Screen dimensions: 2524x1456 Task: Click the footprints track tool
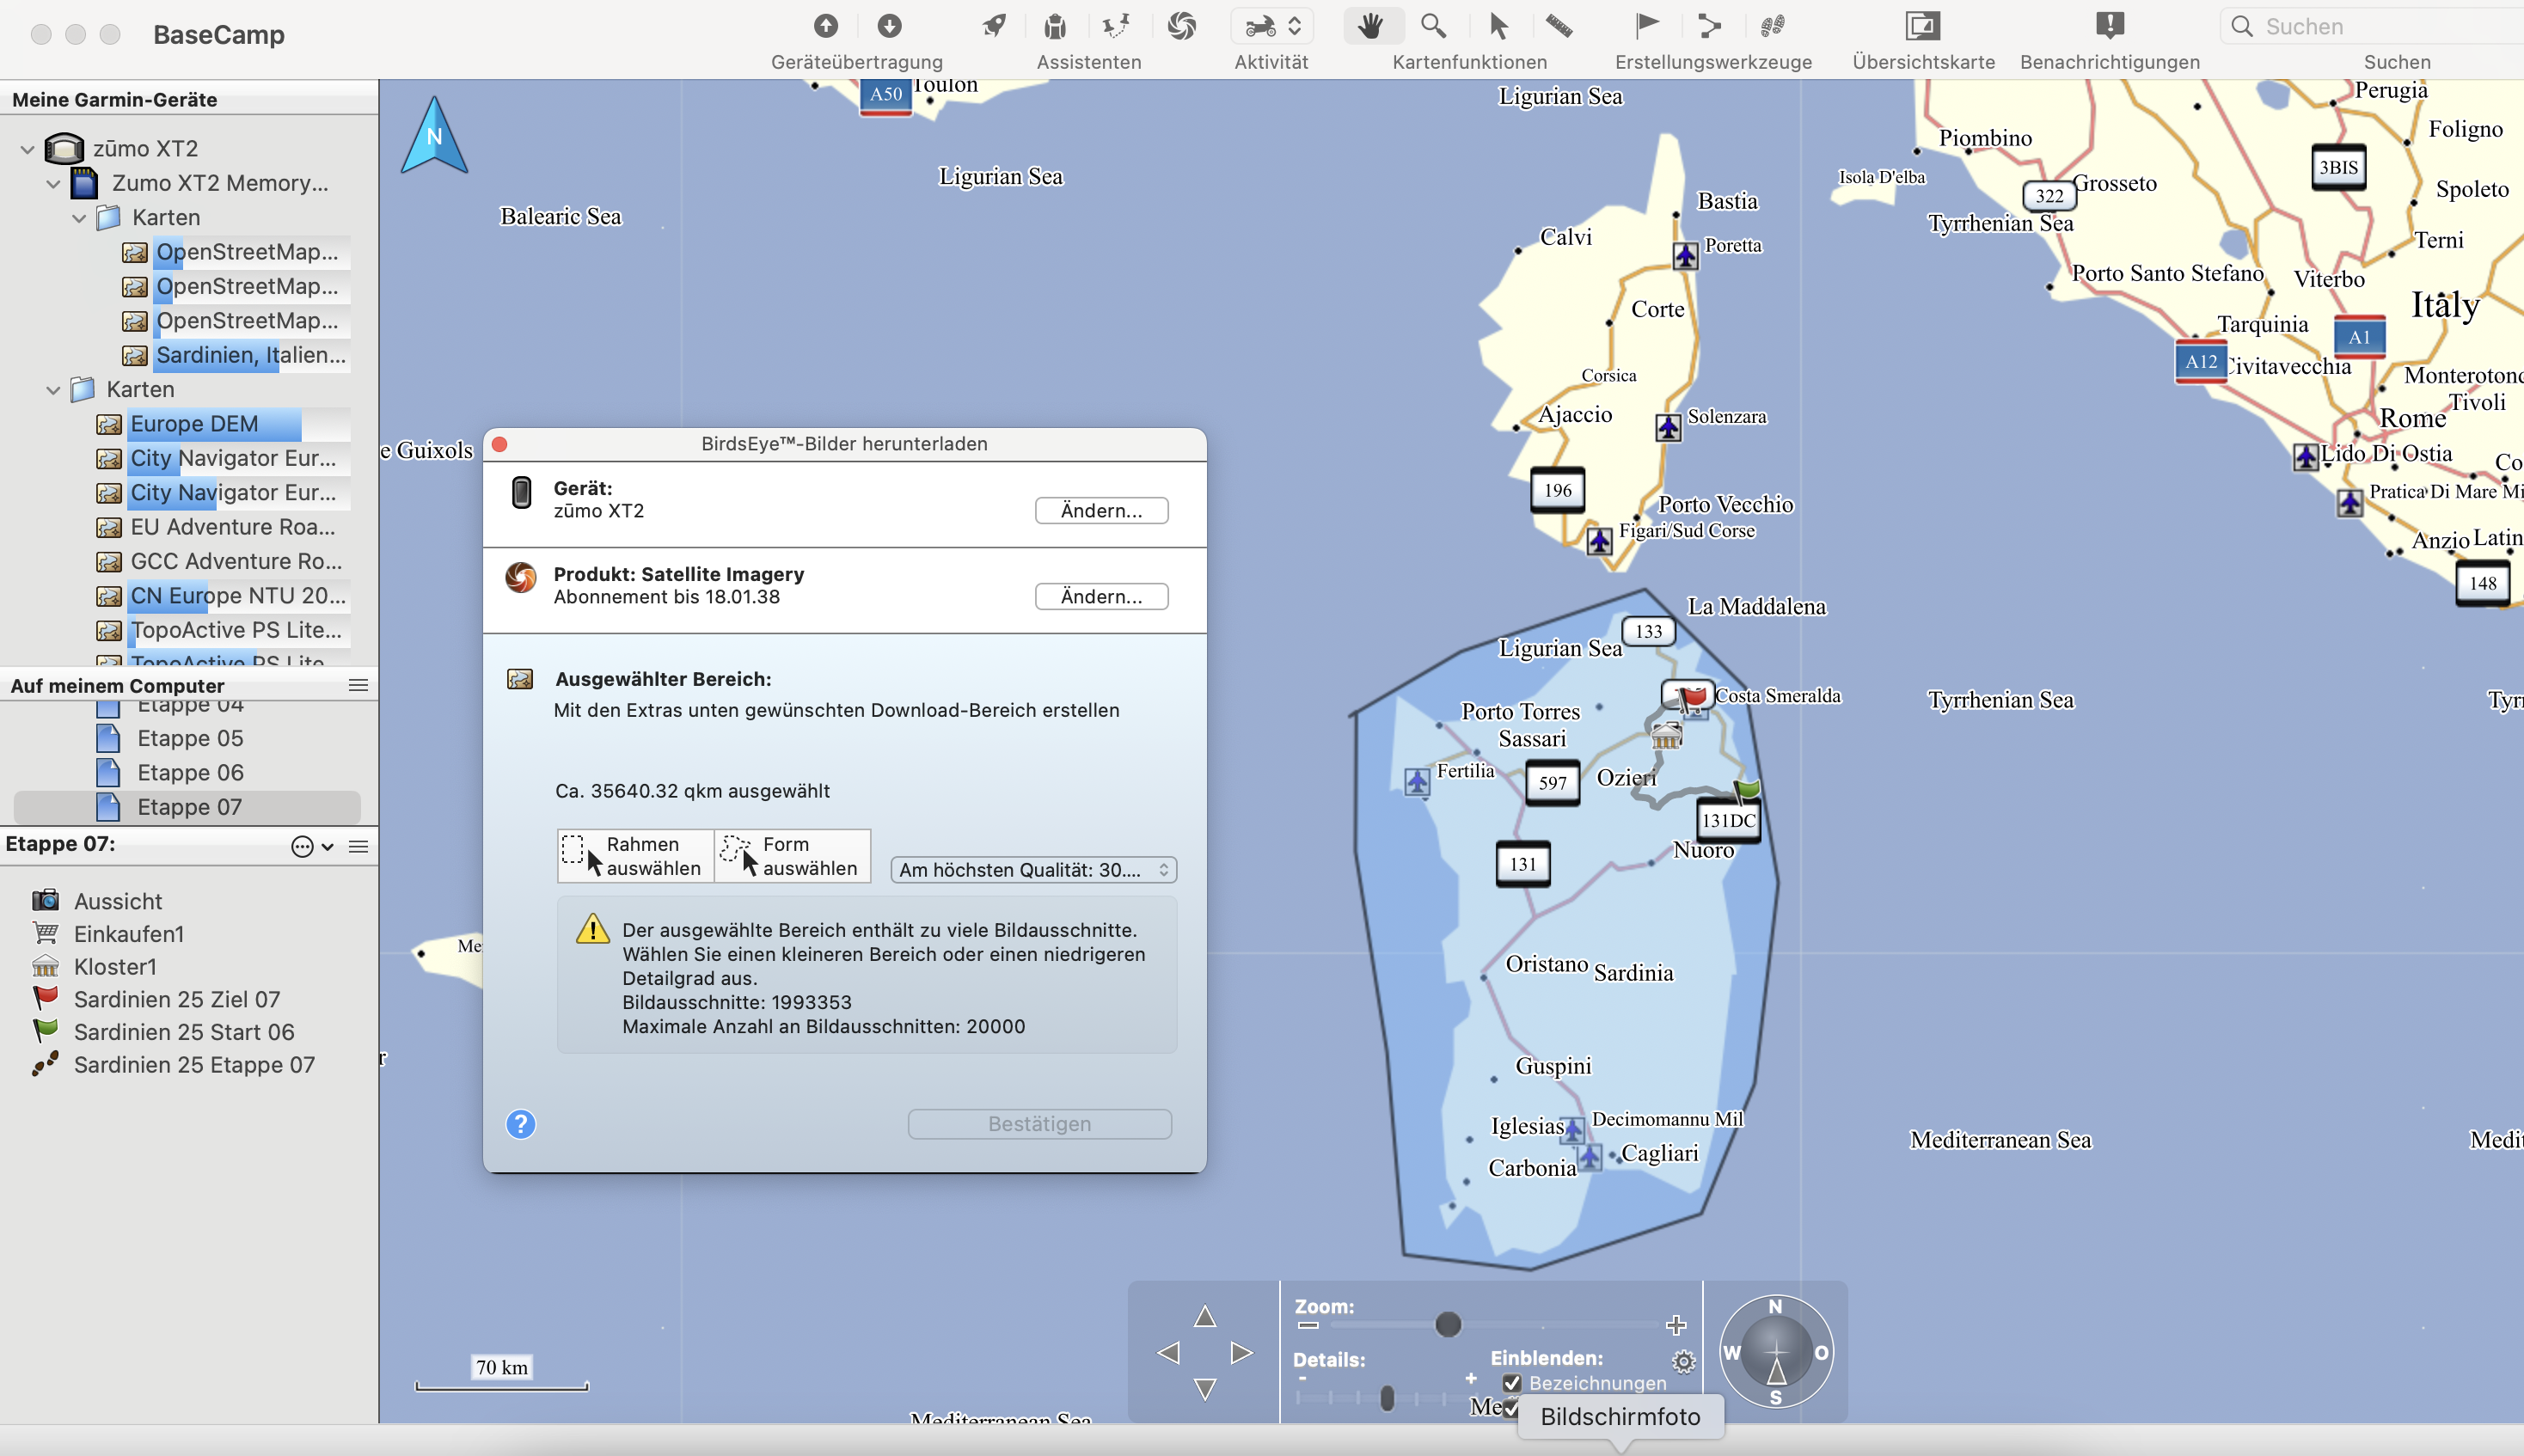point(1772,26)
